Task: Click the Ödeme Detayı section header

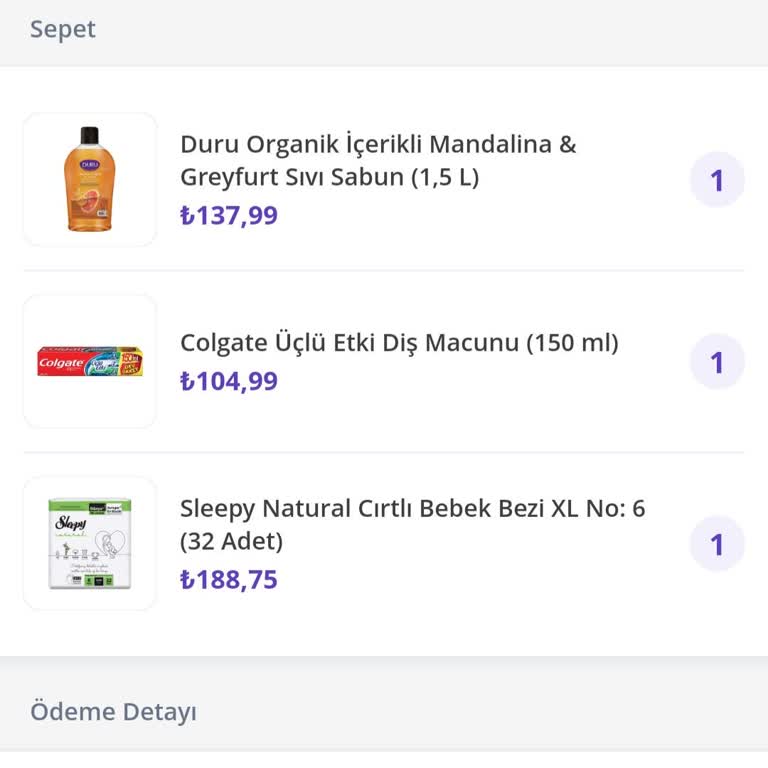Action: pos(113,712)
